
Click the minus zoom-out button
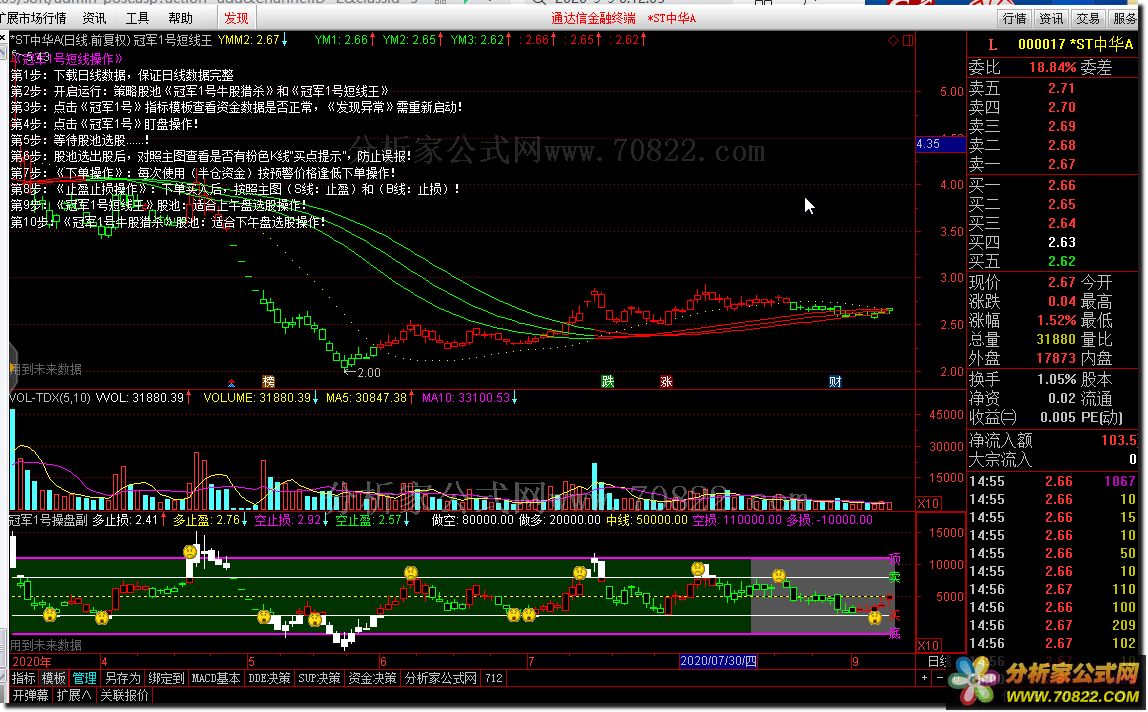point(939,678)
